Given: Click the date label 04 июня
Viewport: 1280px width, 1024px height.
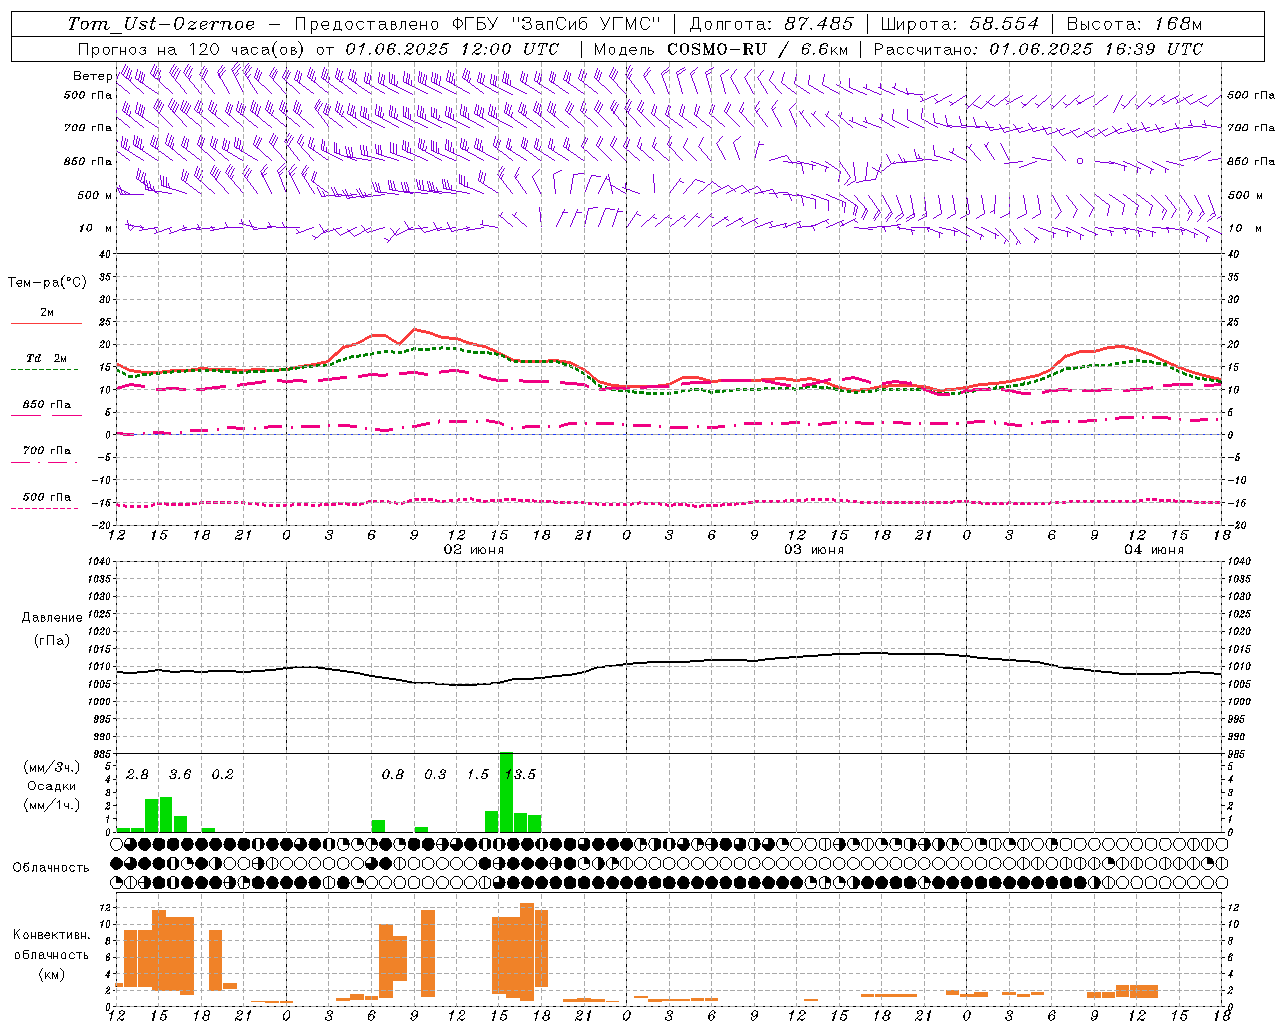Looking at the screenshot, I should pyautogui.click(x=1154, y=550).
